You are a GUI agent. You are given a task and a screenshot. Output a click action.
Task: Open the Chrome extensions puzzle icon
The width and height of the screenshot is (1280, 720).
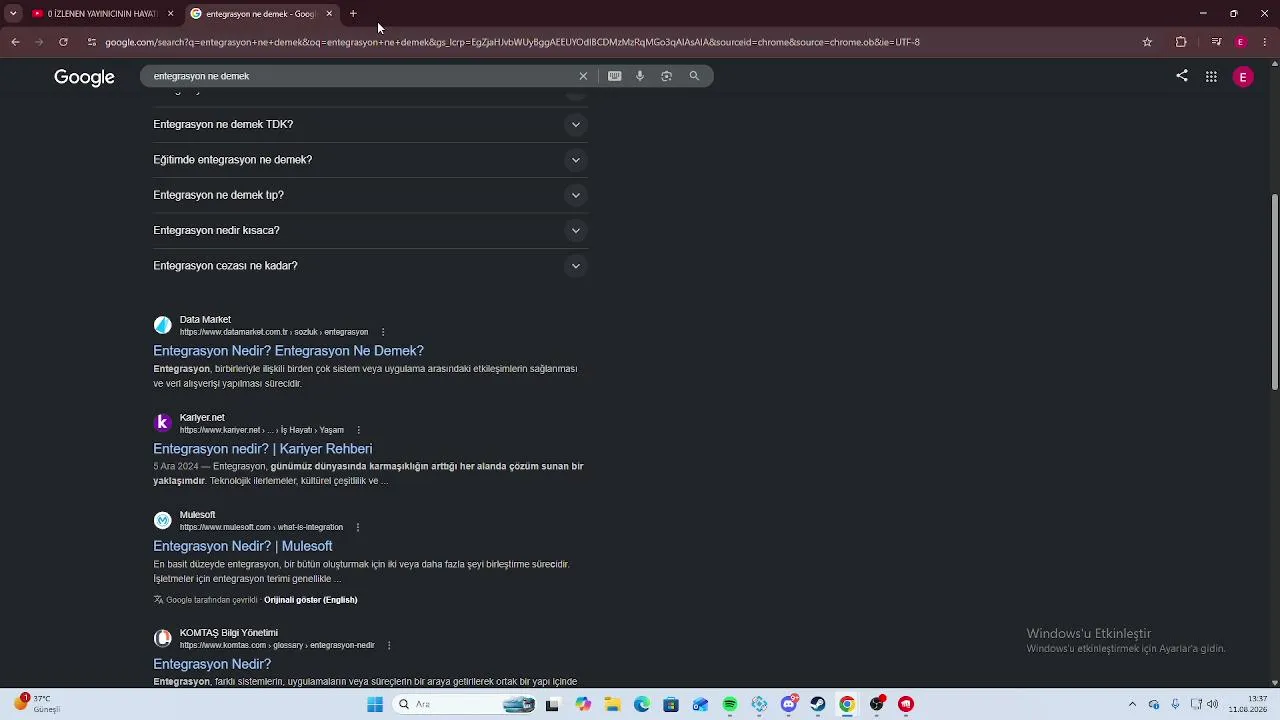[x=1181, y=42]
